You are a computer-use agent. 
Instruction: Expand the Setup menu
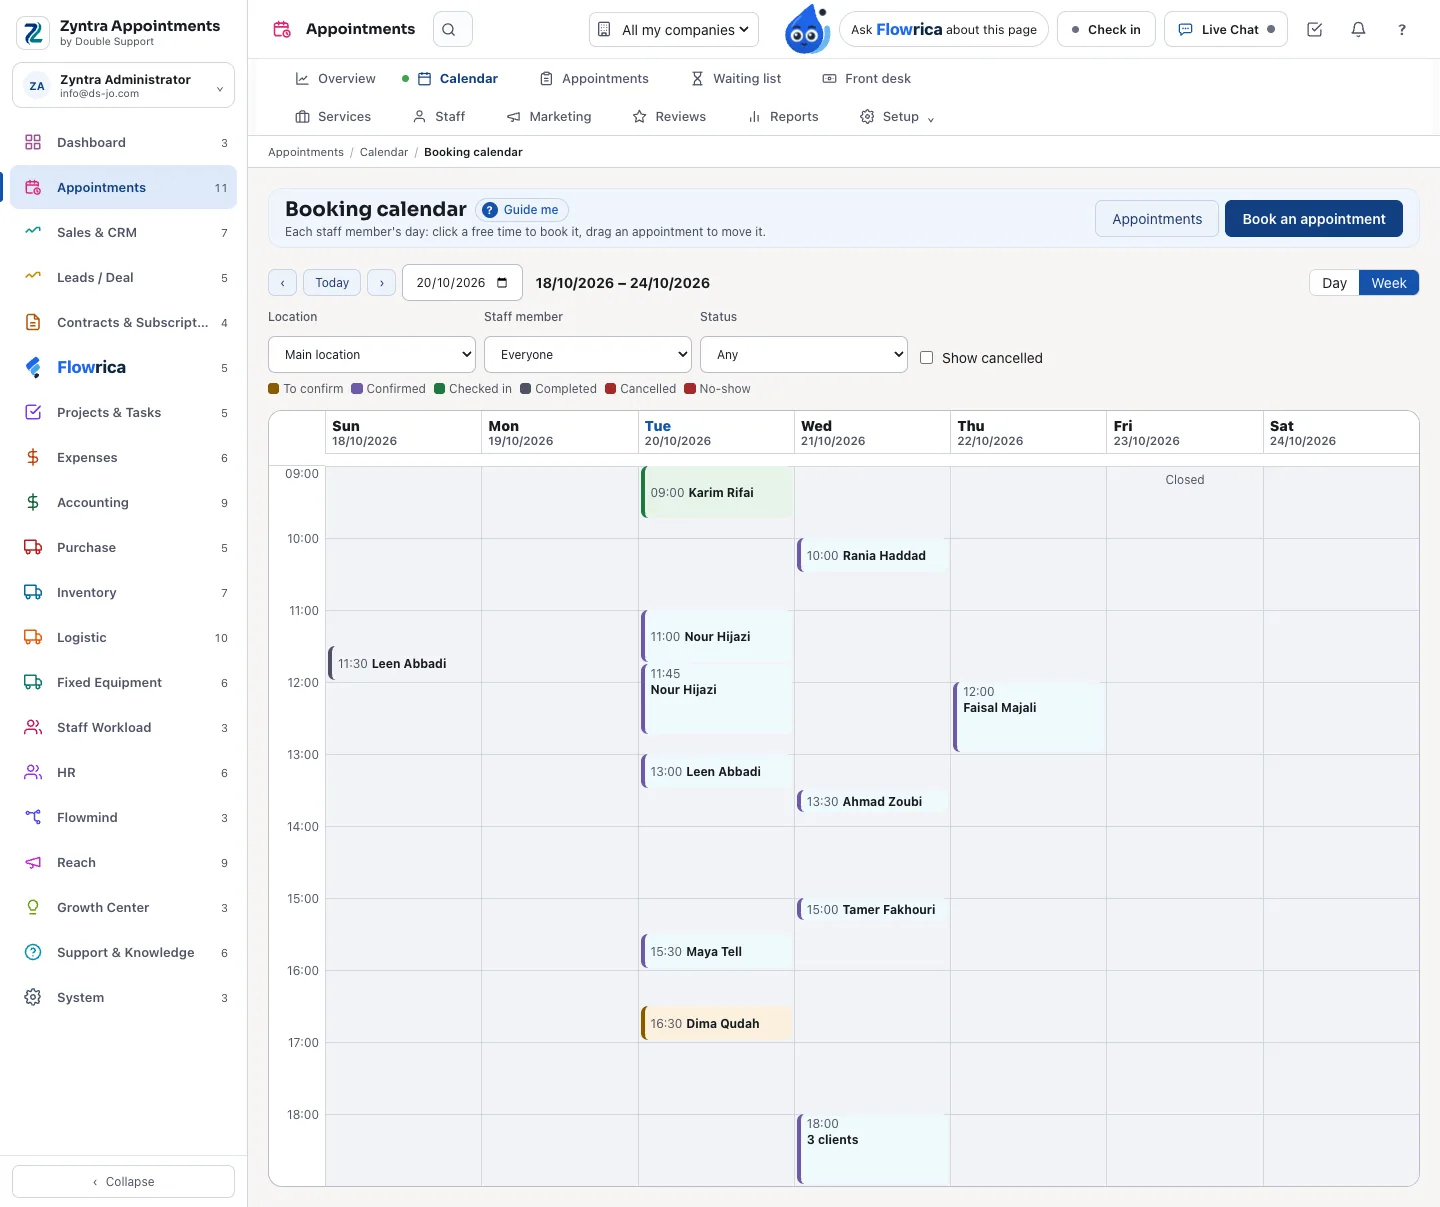pos(897,117)
